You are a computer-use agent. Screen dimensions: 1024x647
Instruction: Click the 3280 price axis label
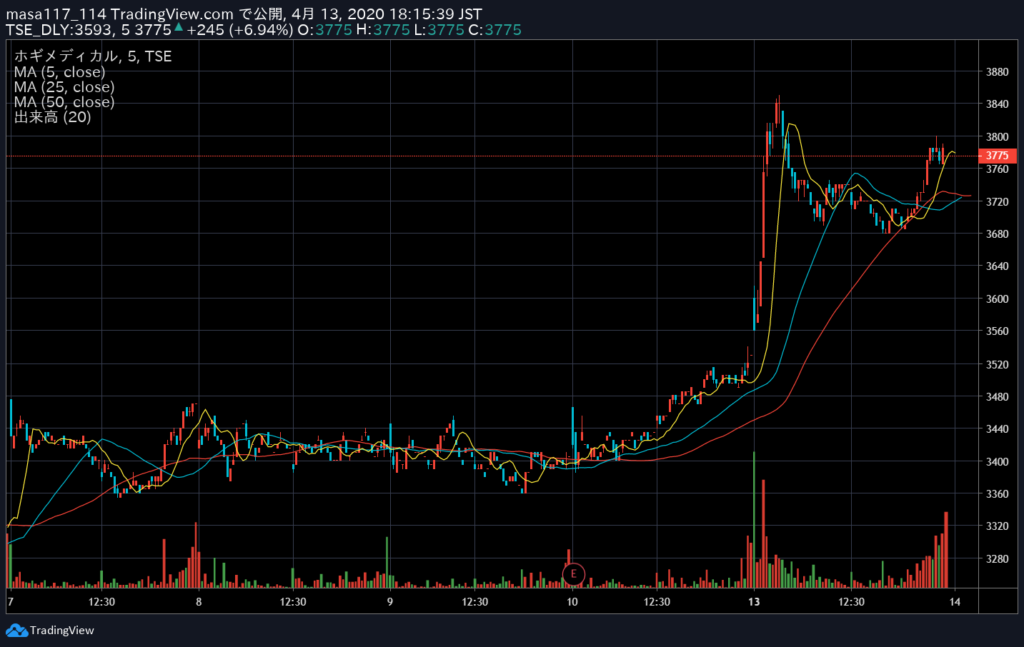click(x=997, y=559)
